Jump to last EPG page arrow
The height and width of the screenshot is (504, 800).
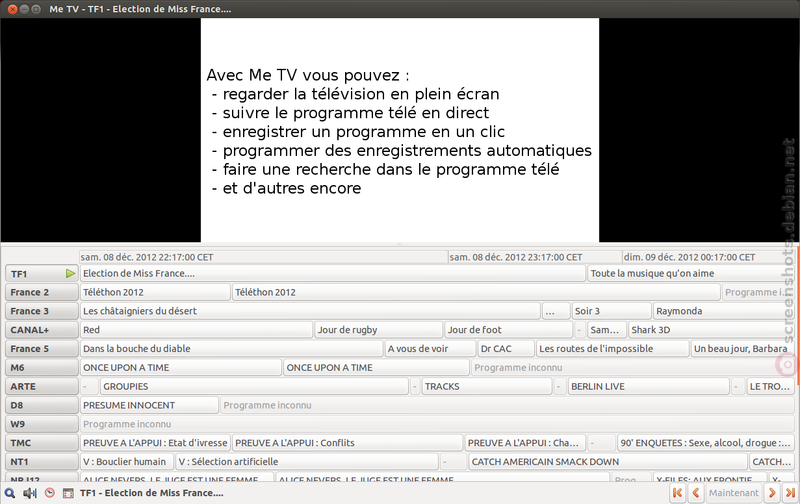click(x=790, y=493)
